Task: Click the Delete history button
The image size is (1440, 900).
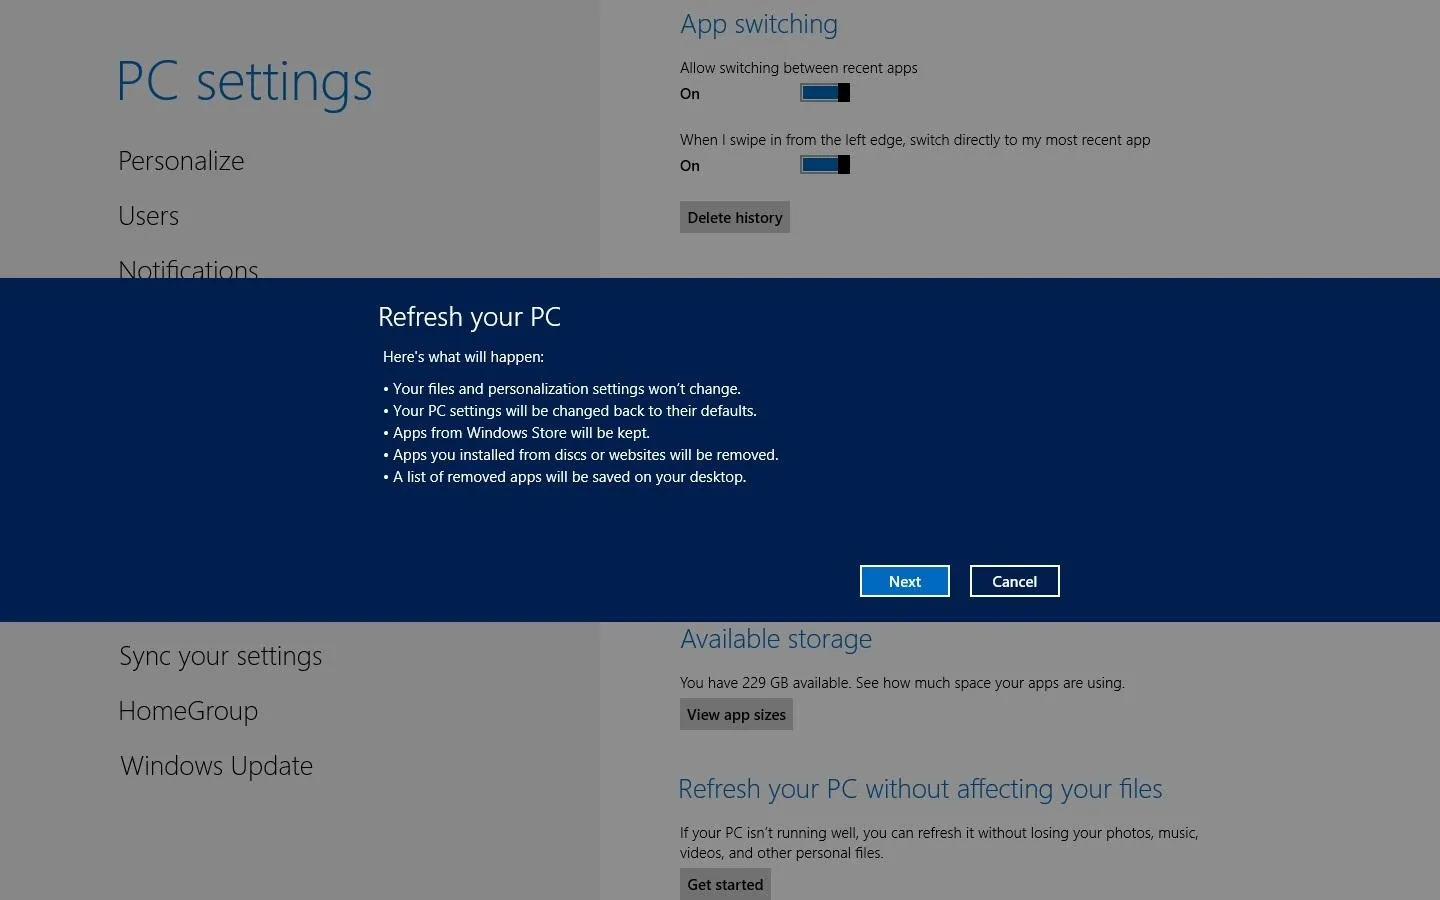Action: [735, 217]
